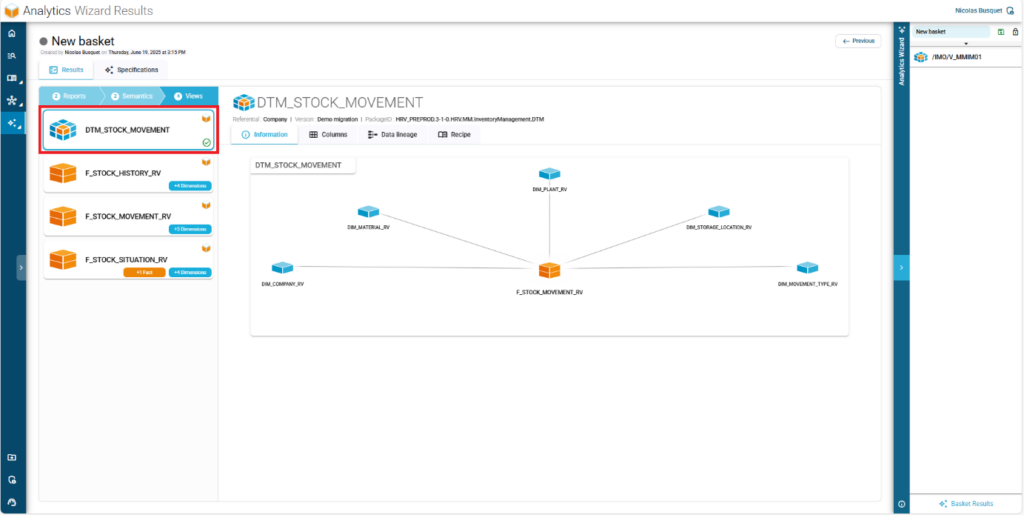Click the F_STOCK_MOVEMENT_RV orange cube node in diagram
The width and height of the screenshot is (1024, 515).
point(549,271)
